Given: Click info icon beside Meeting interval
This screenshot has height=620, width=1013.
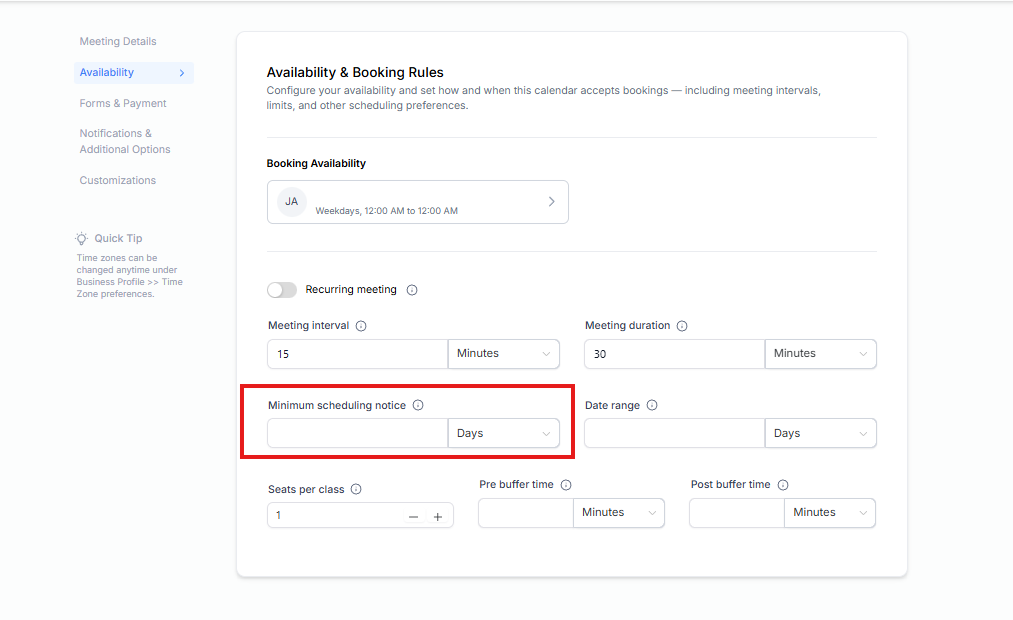Looking at the screenshot, I should (361, 326).
